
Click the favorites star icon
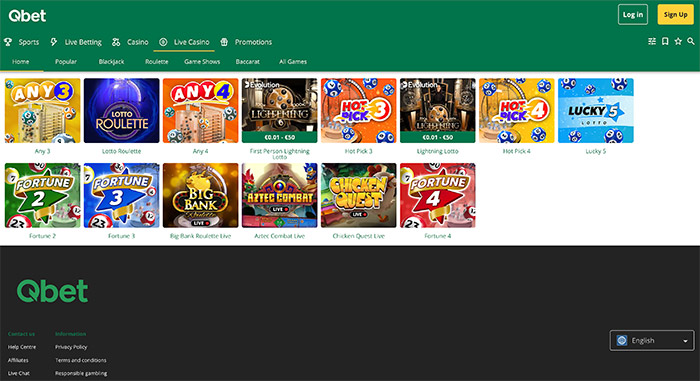click(x=678, y=42)
